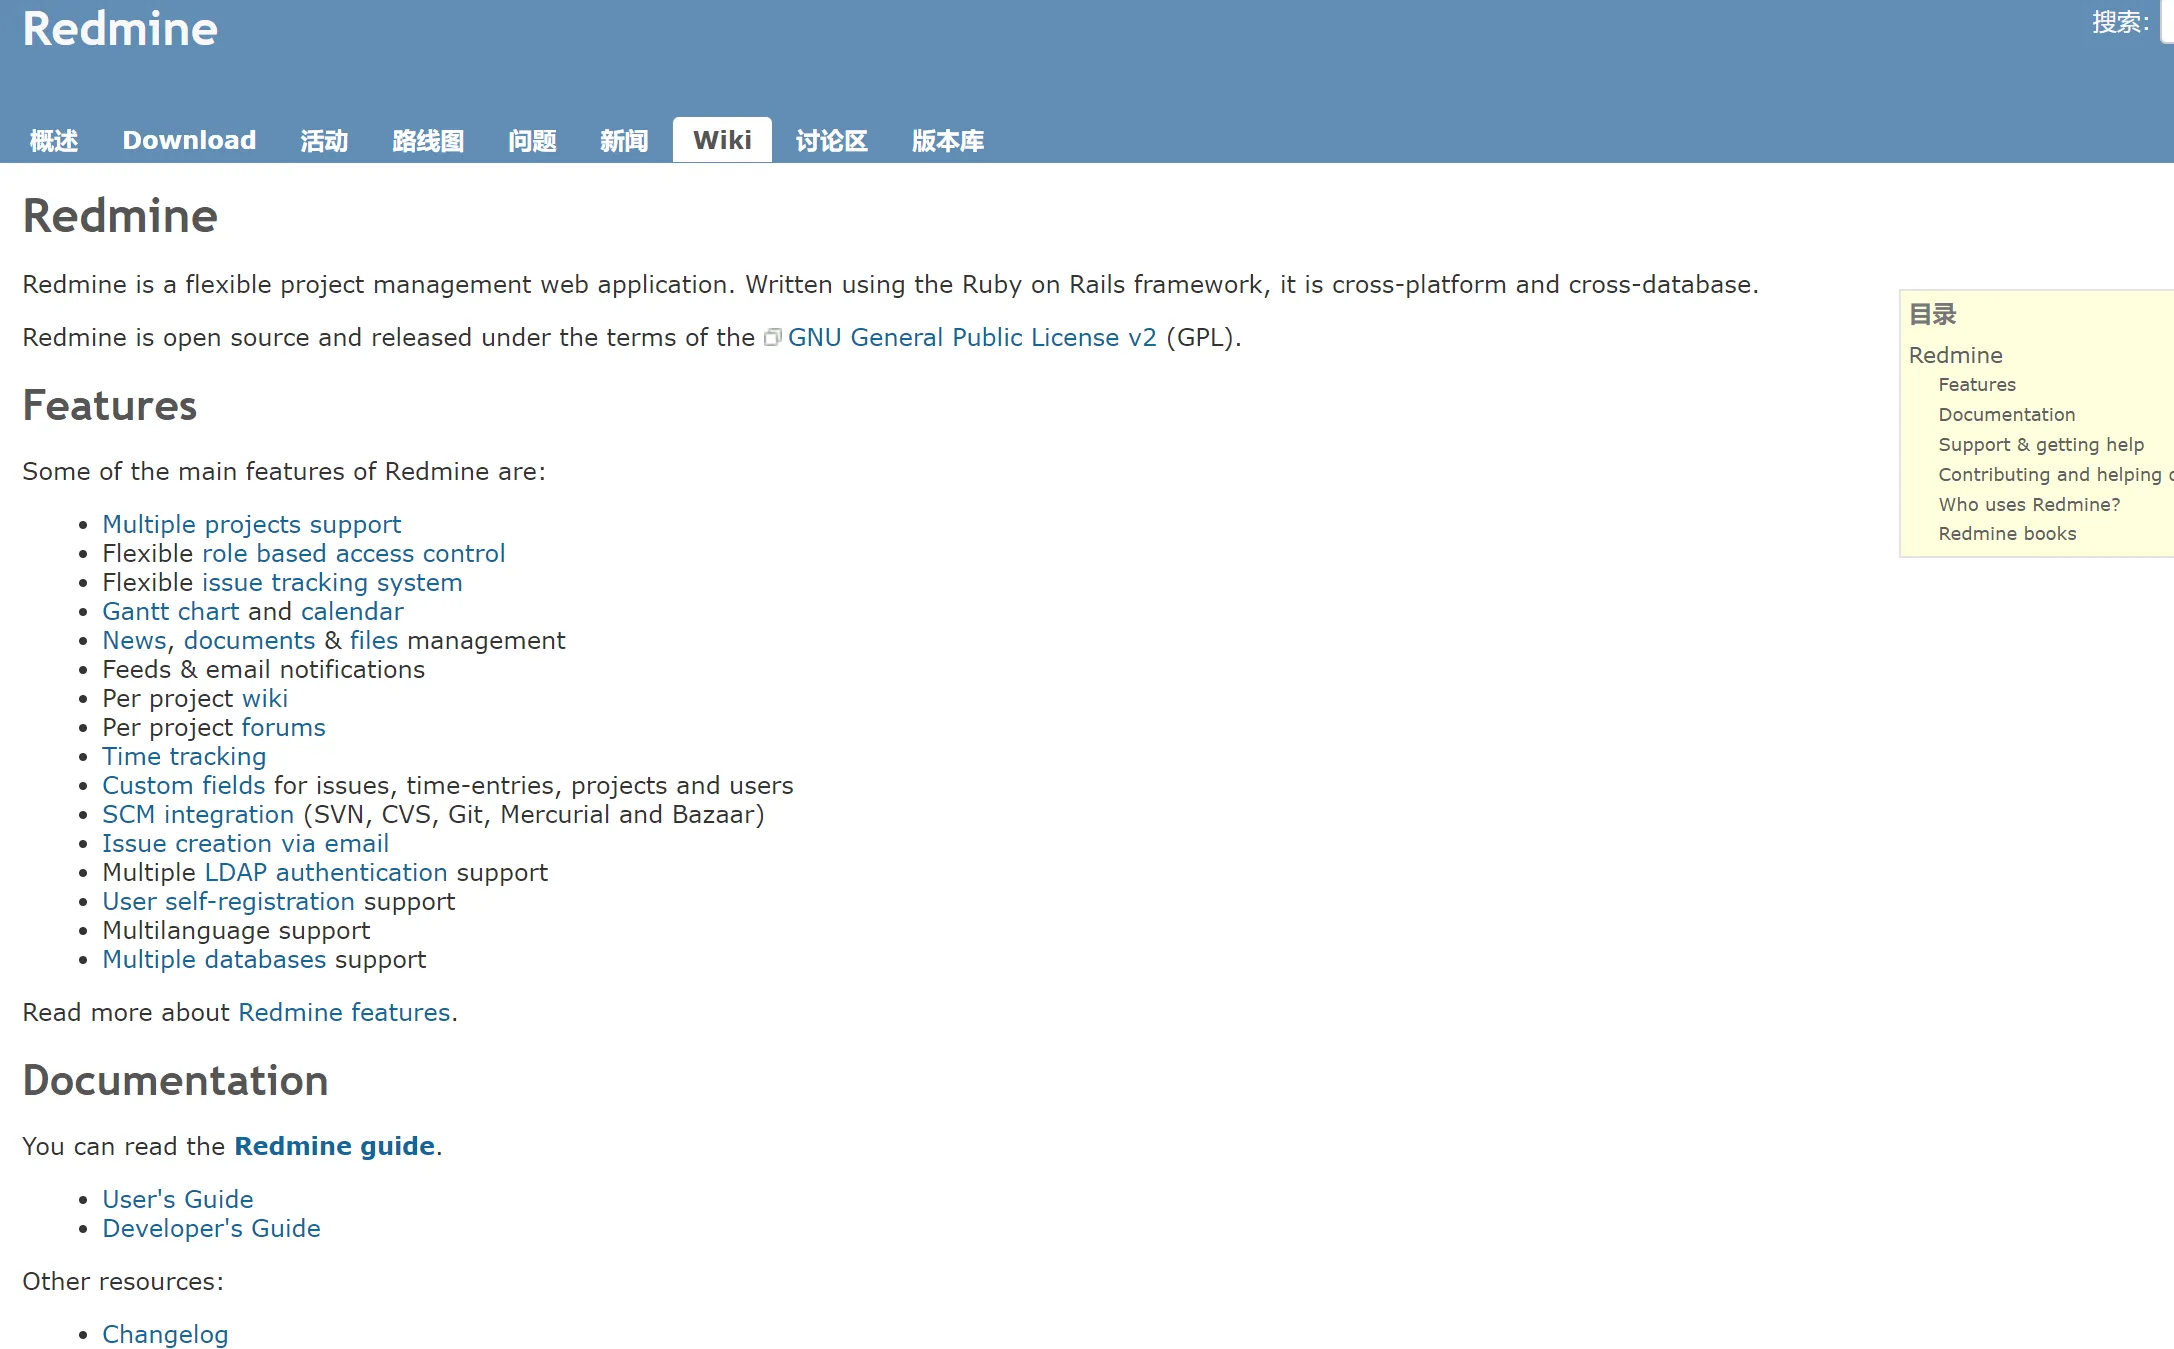
Task: Open the Developer's Guide link
Action: pos(211,1229)
